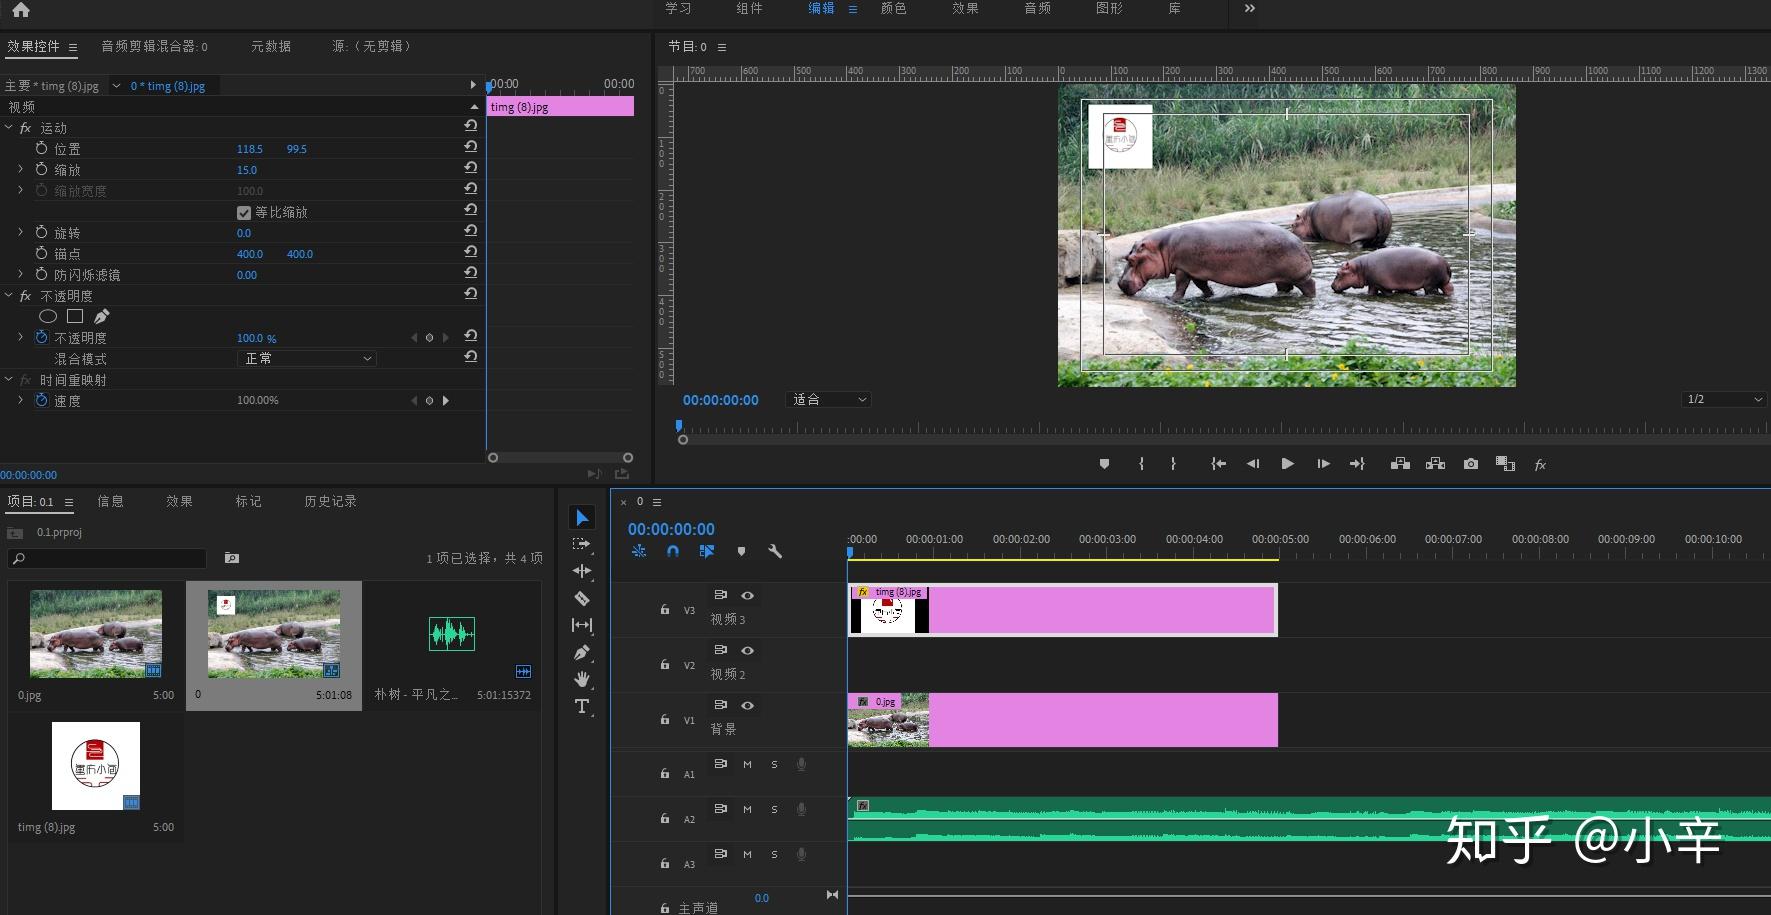Switch to 音频 workspace tab
Viewport: 1771px width, 915px height.
tap(1037, 8)
